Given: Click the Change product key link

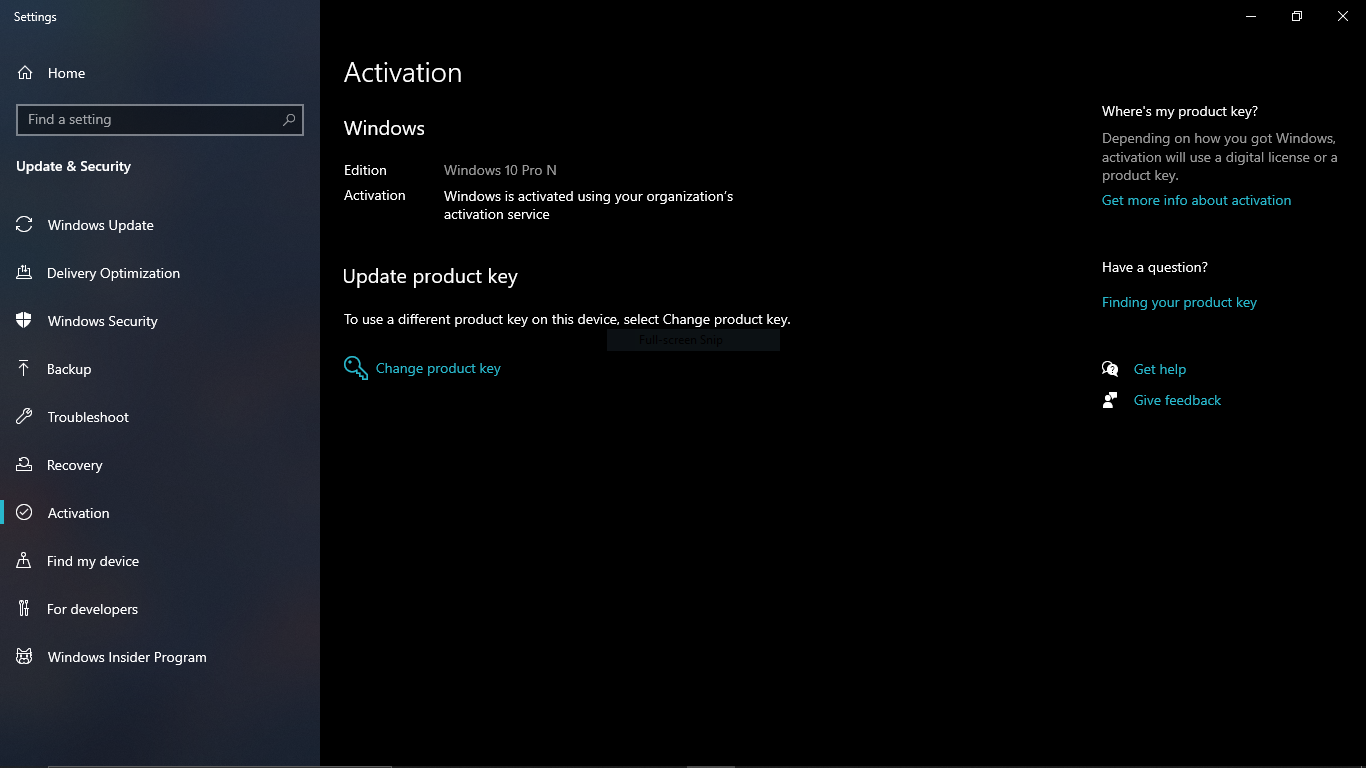Looking at the screenshot, I should pyautogui.click(x=438, y=368).
